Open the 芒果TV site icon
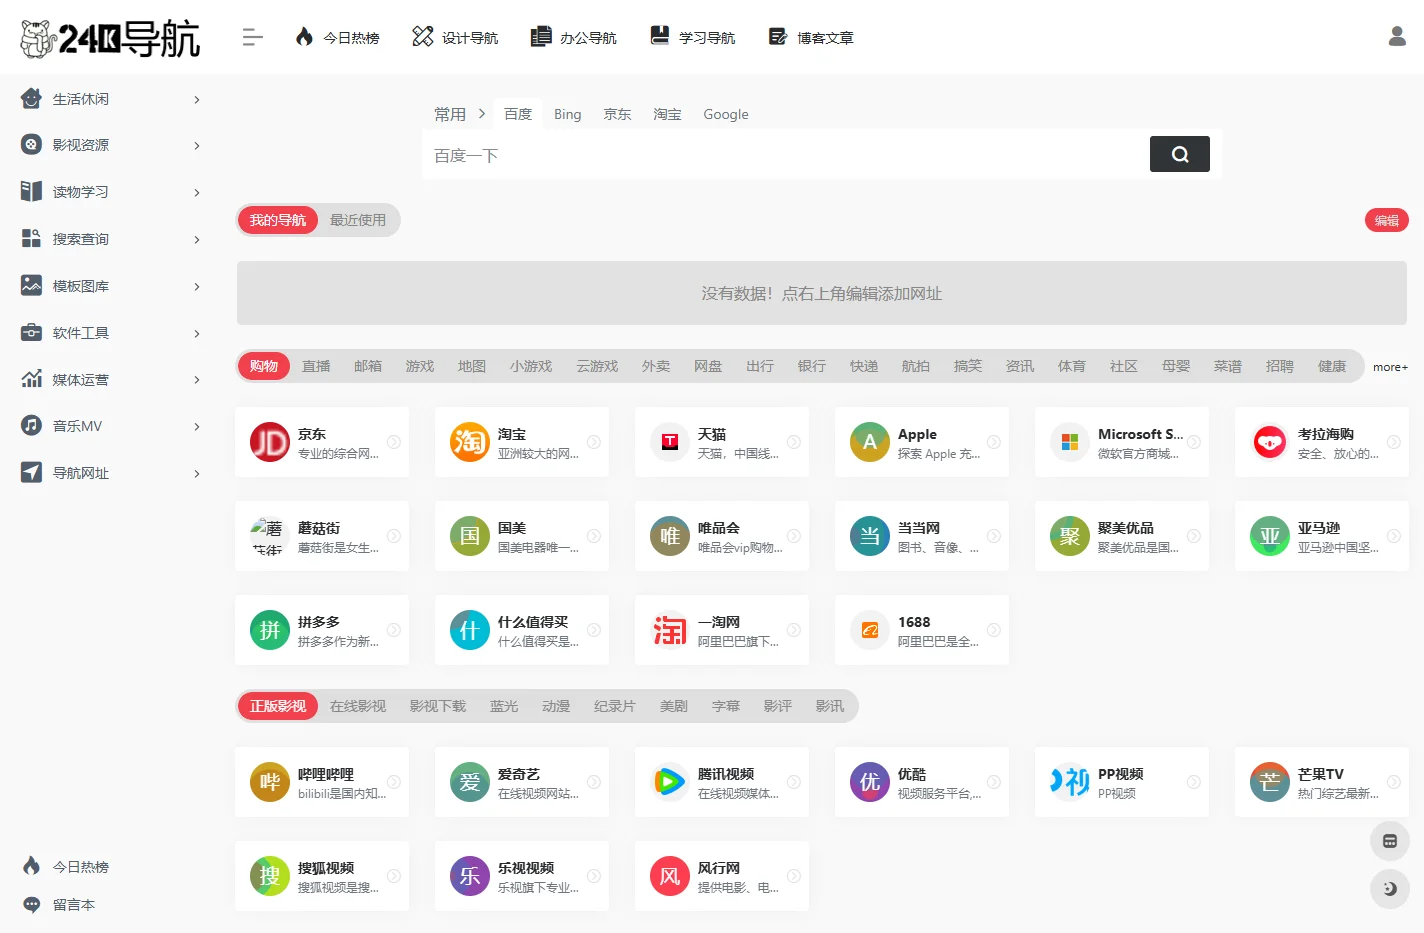The image size is (1424, 933). (1269, 782)
